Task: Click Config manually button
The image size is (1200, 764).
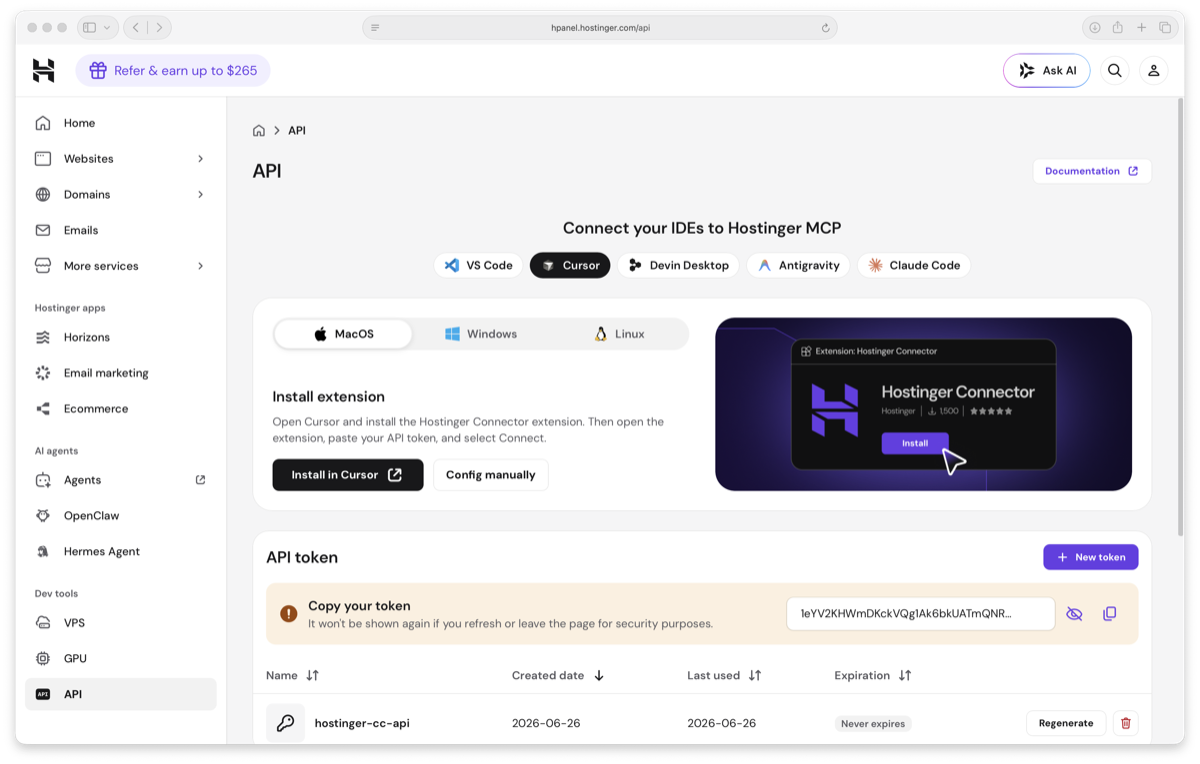Action: point(490,475)
